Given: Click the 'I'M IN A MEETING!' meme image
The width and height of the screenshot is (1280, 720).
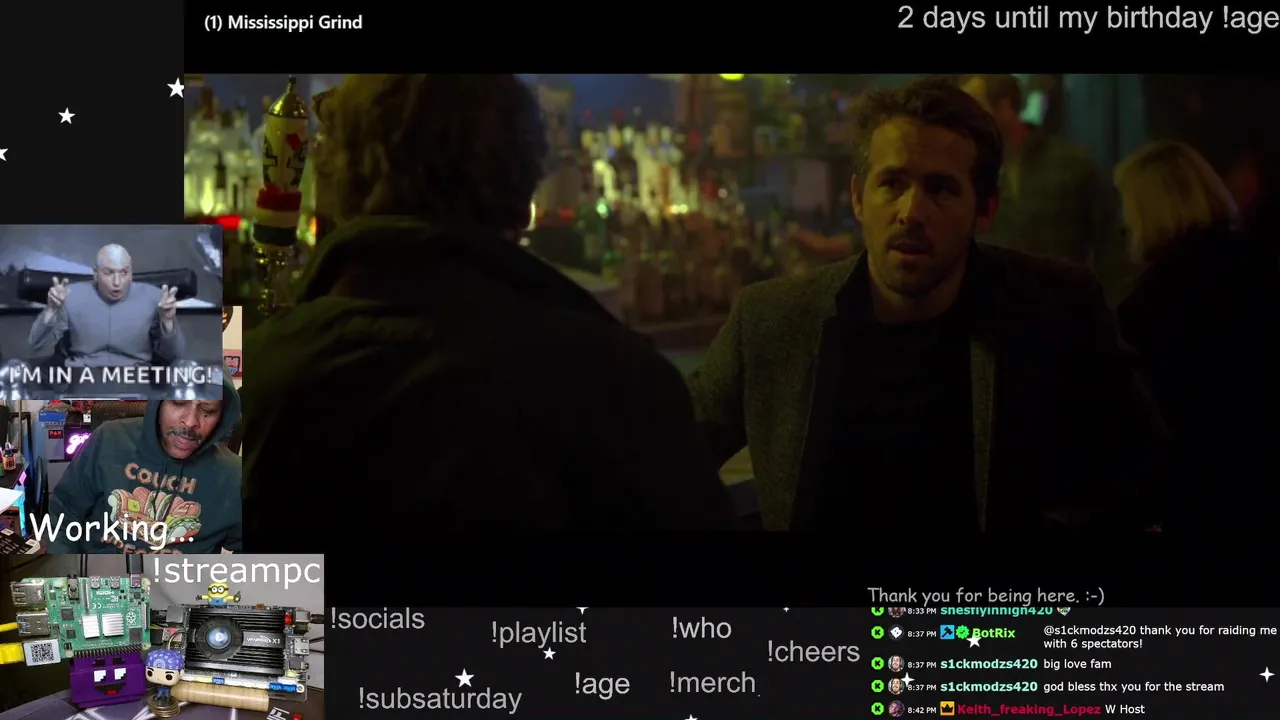Looking at the screenshot, I should [111, 312].
